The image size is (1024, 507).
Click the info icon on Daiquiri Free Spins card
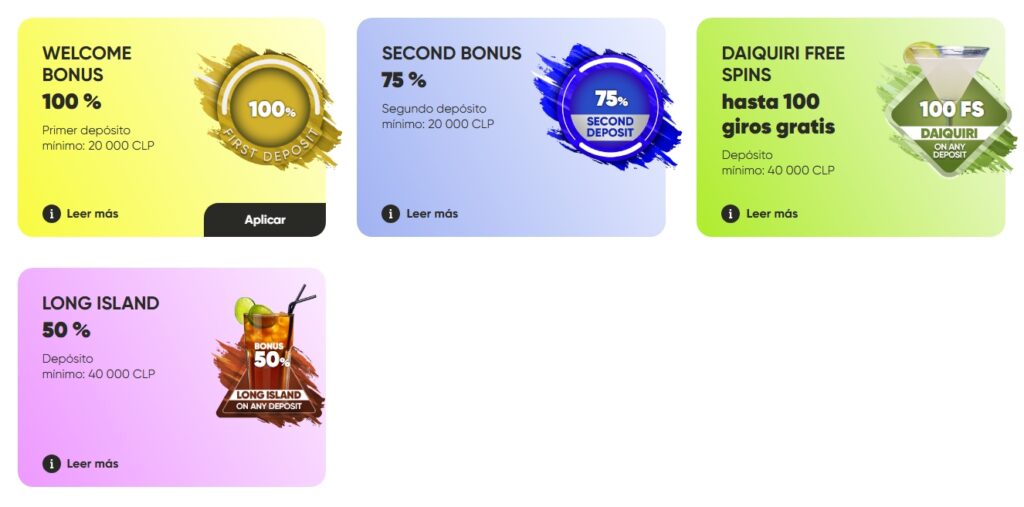(x=731, y=214)
